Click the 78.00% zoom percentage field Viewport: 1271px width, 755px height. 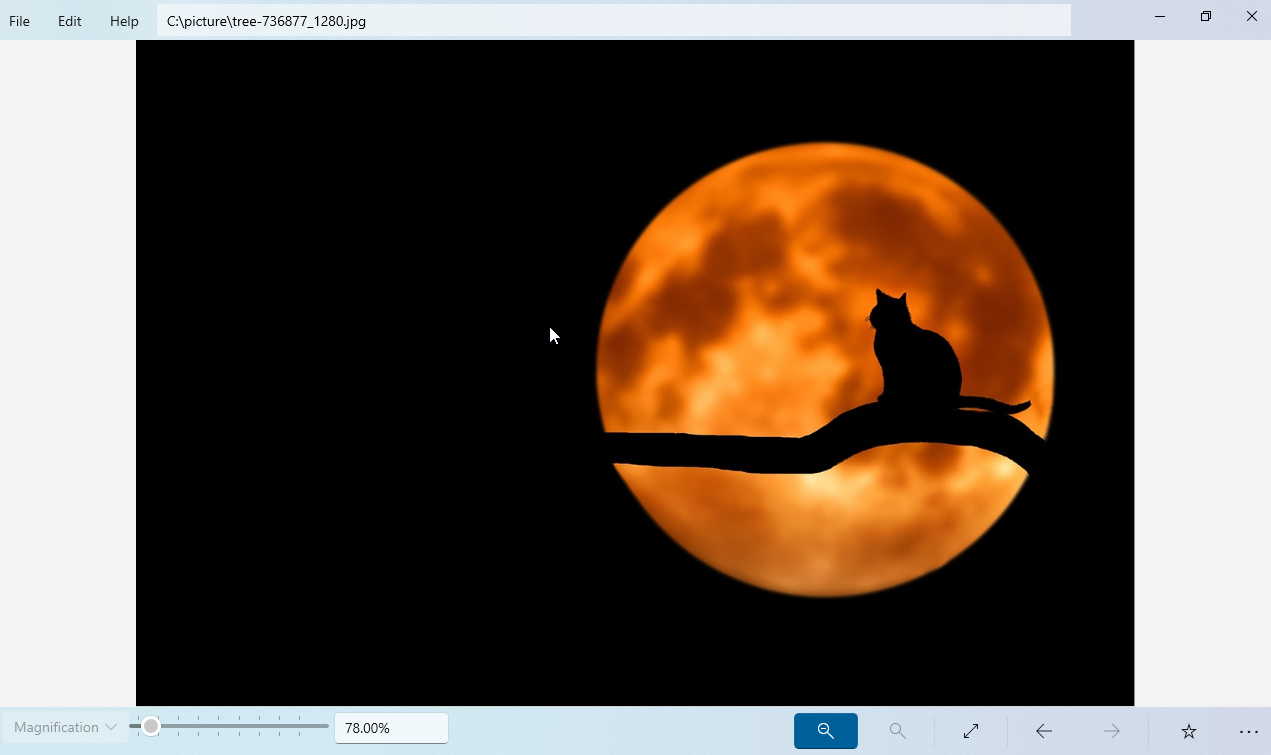[x=391, y=728]
